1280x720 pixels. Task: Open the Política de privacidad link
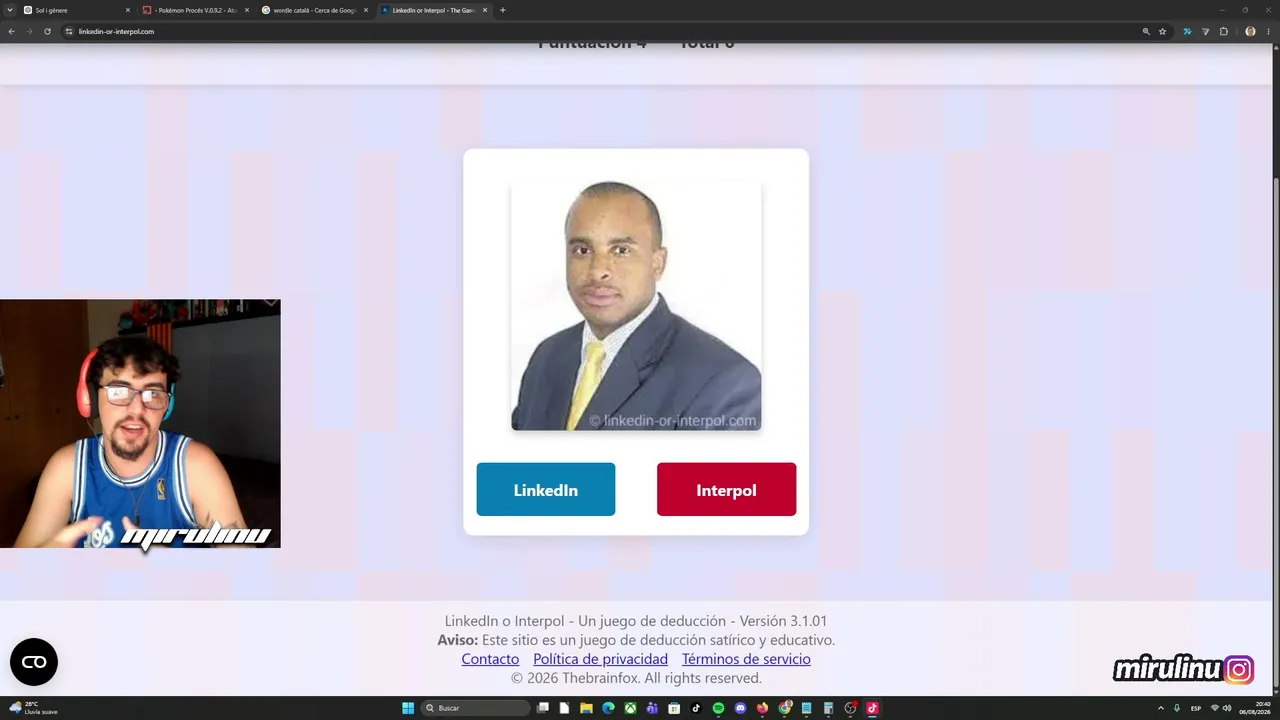click(600, 659)
